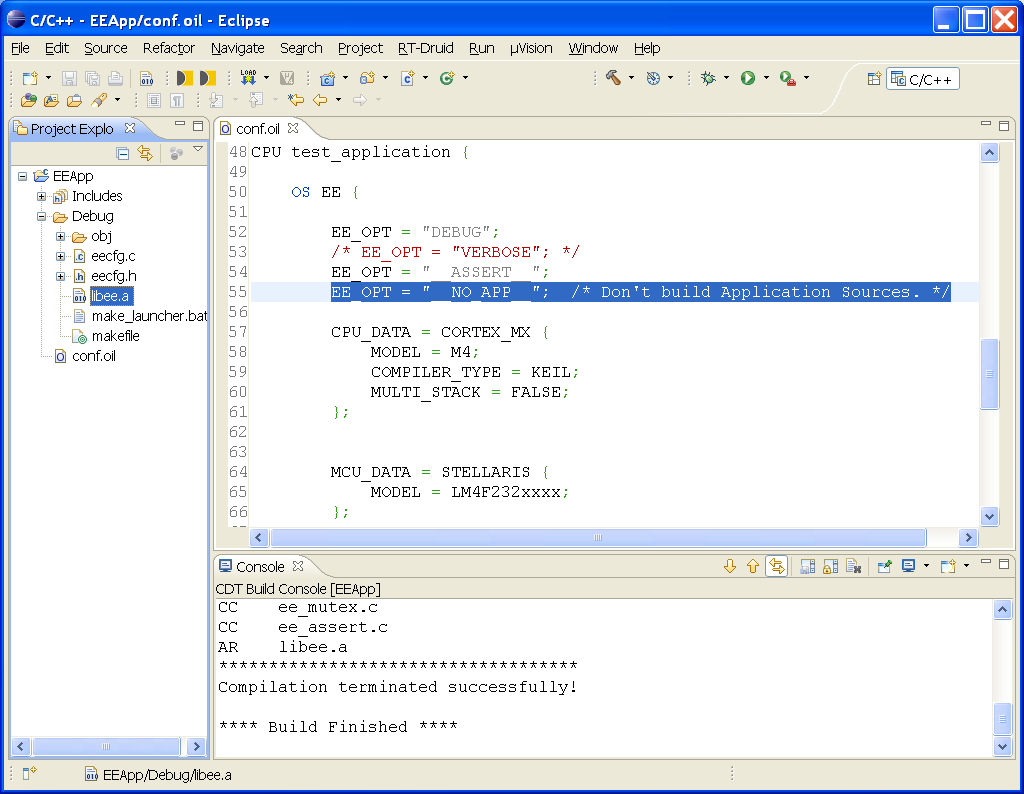Viewport: 1024px width, 794px height.
Task: Close the Console view tab
Action: click(298, 565)
